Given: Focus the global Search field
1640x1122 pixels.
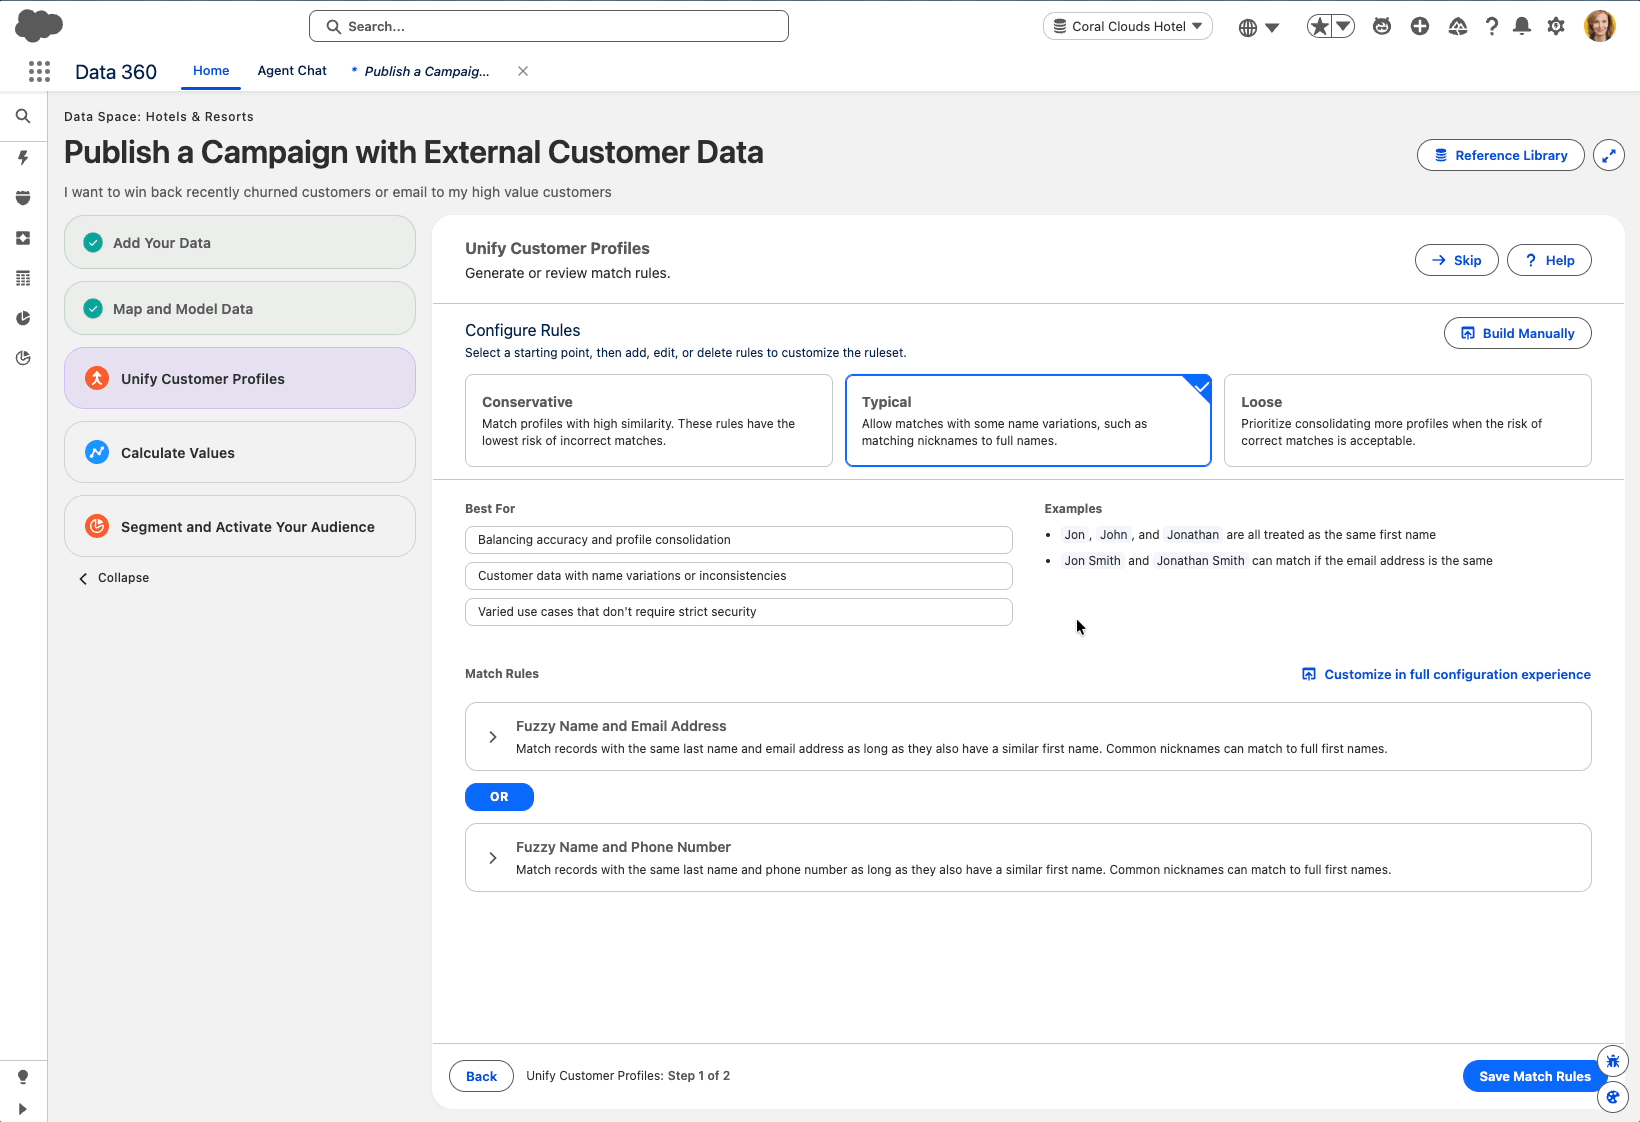Looking at the screenshot, I should click(x=549, y=26).
